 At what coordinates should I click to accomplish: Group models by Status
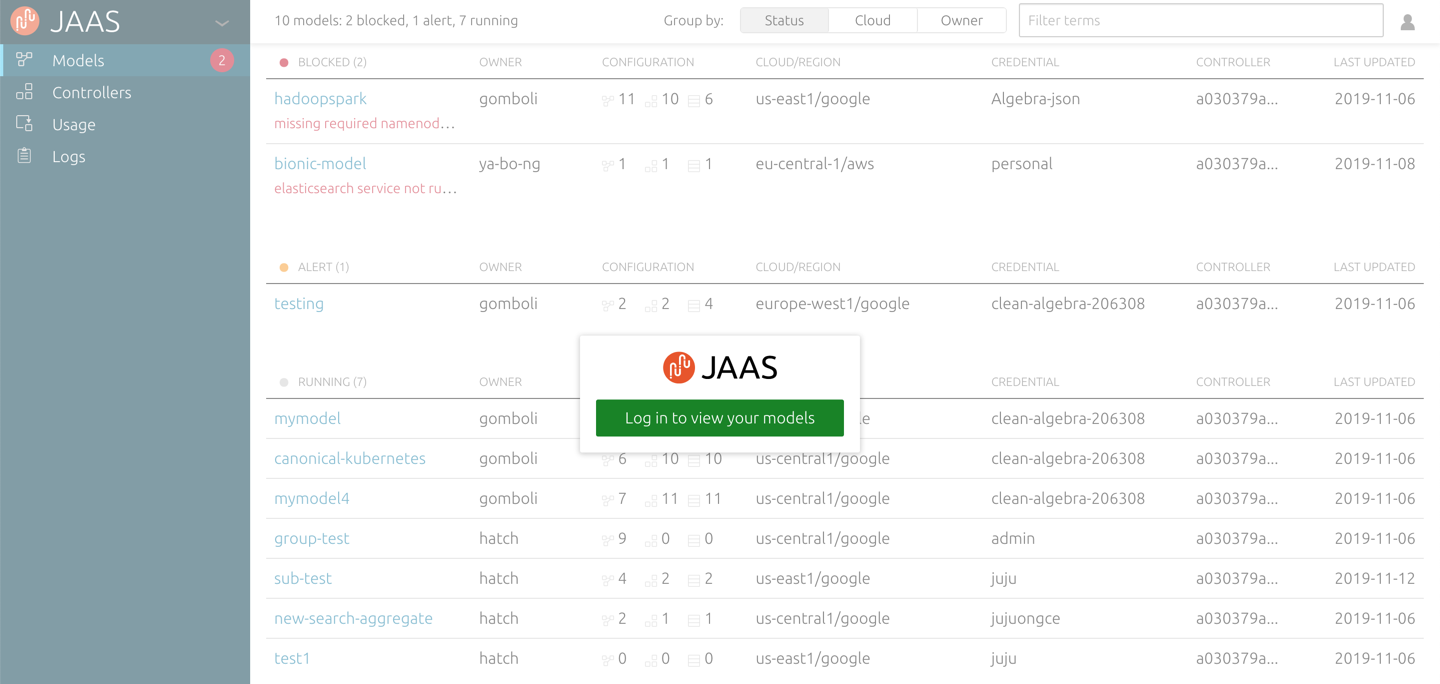pyautogui.click(x=783, y=20)
